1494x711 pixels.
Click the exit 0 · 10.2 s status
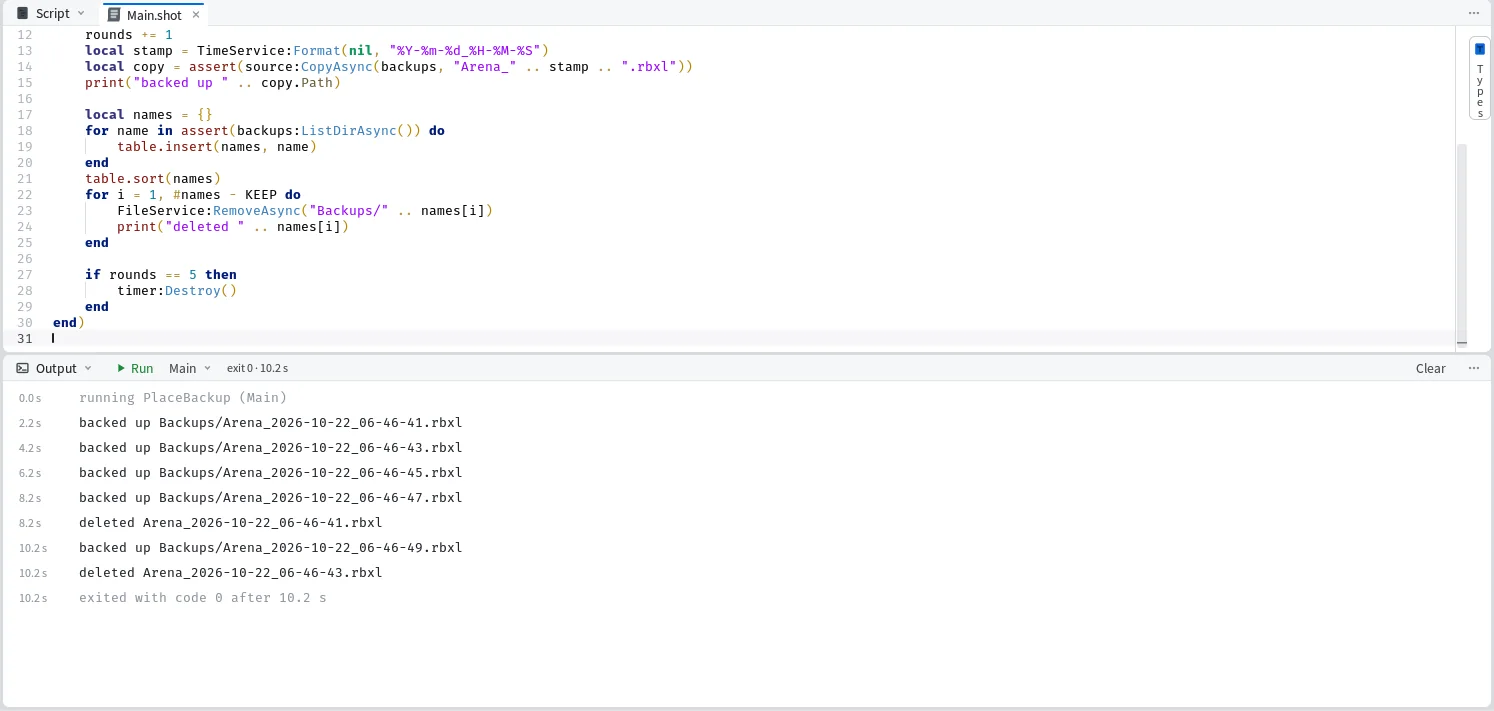click(x=257, y=368)
